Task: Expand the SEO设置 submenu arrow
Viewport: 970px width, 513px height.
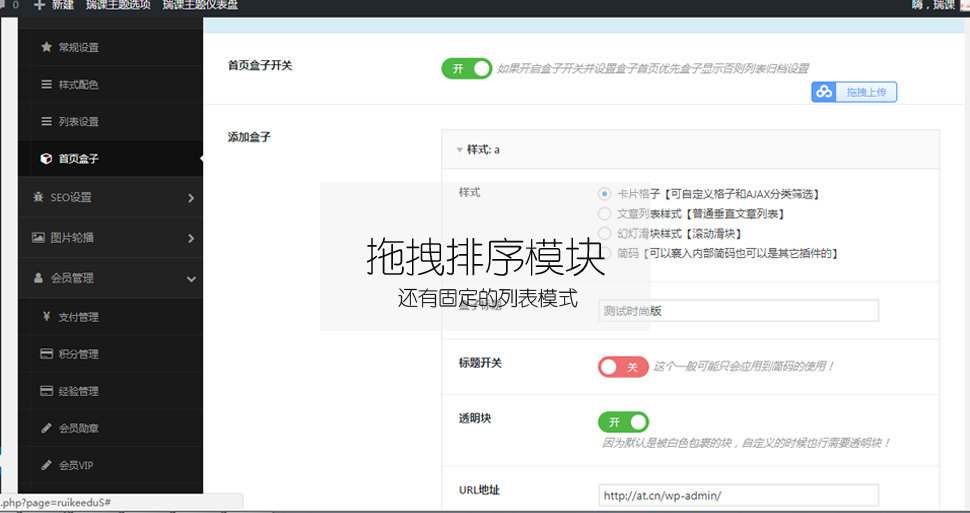Action: pos(190,198)
